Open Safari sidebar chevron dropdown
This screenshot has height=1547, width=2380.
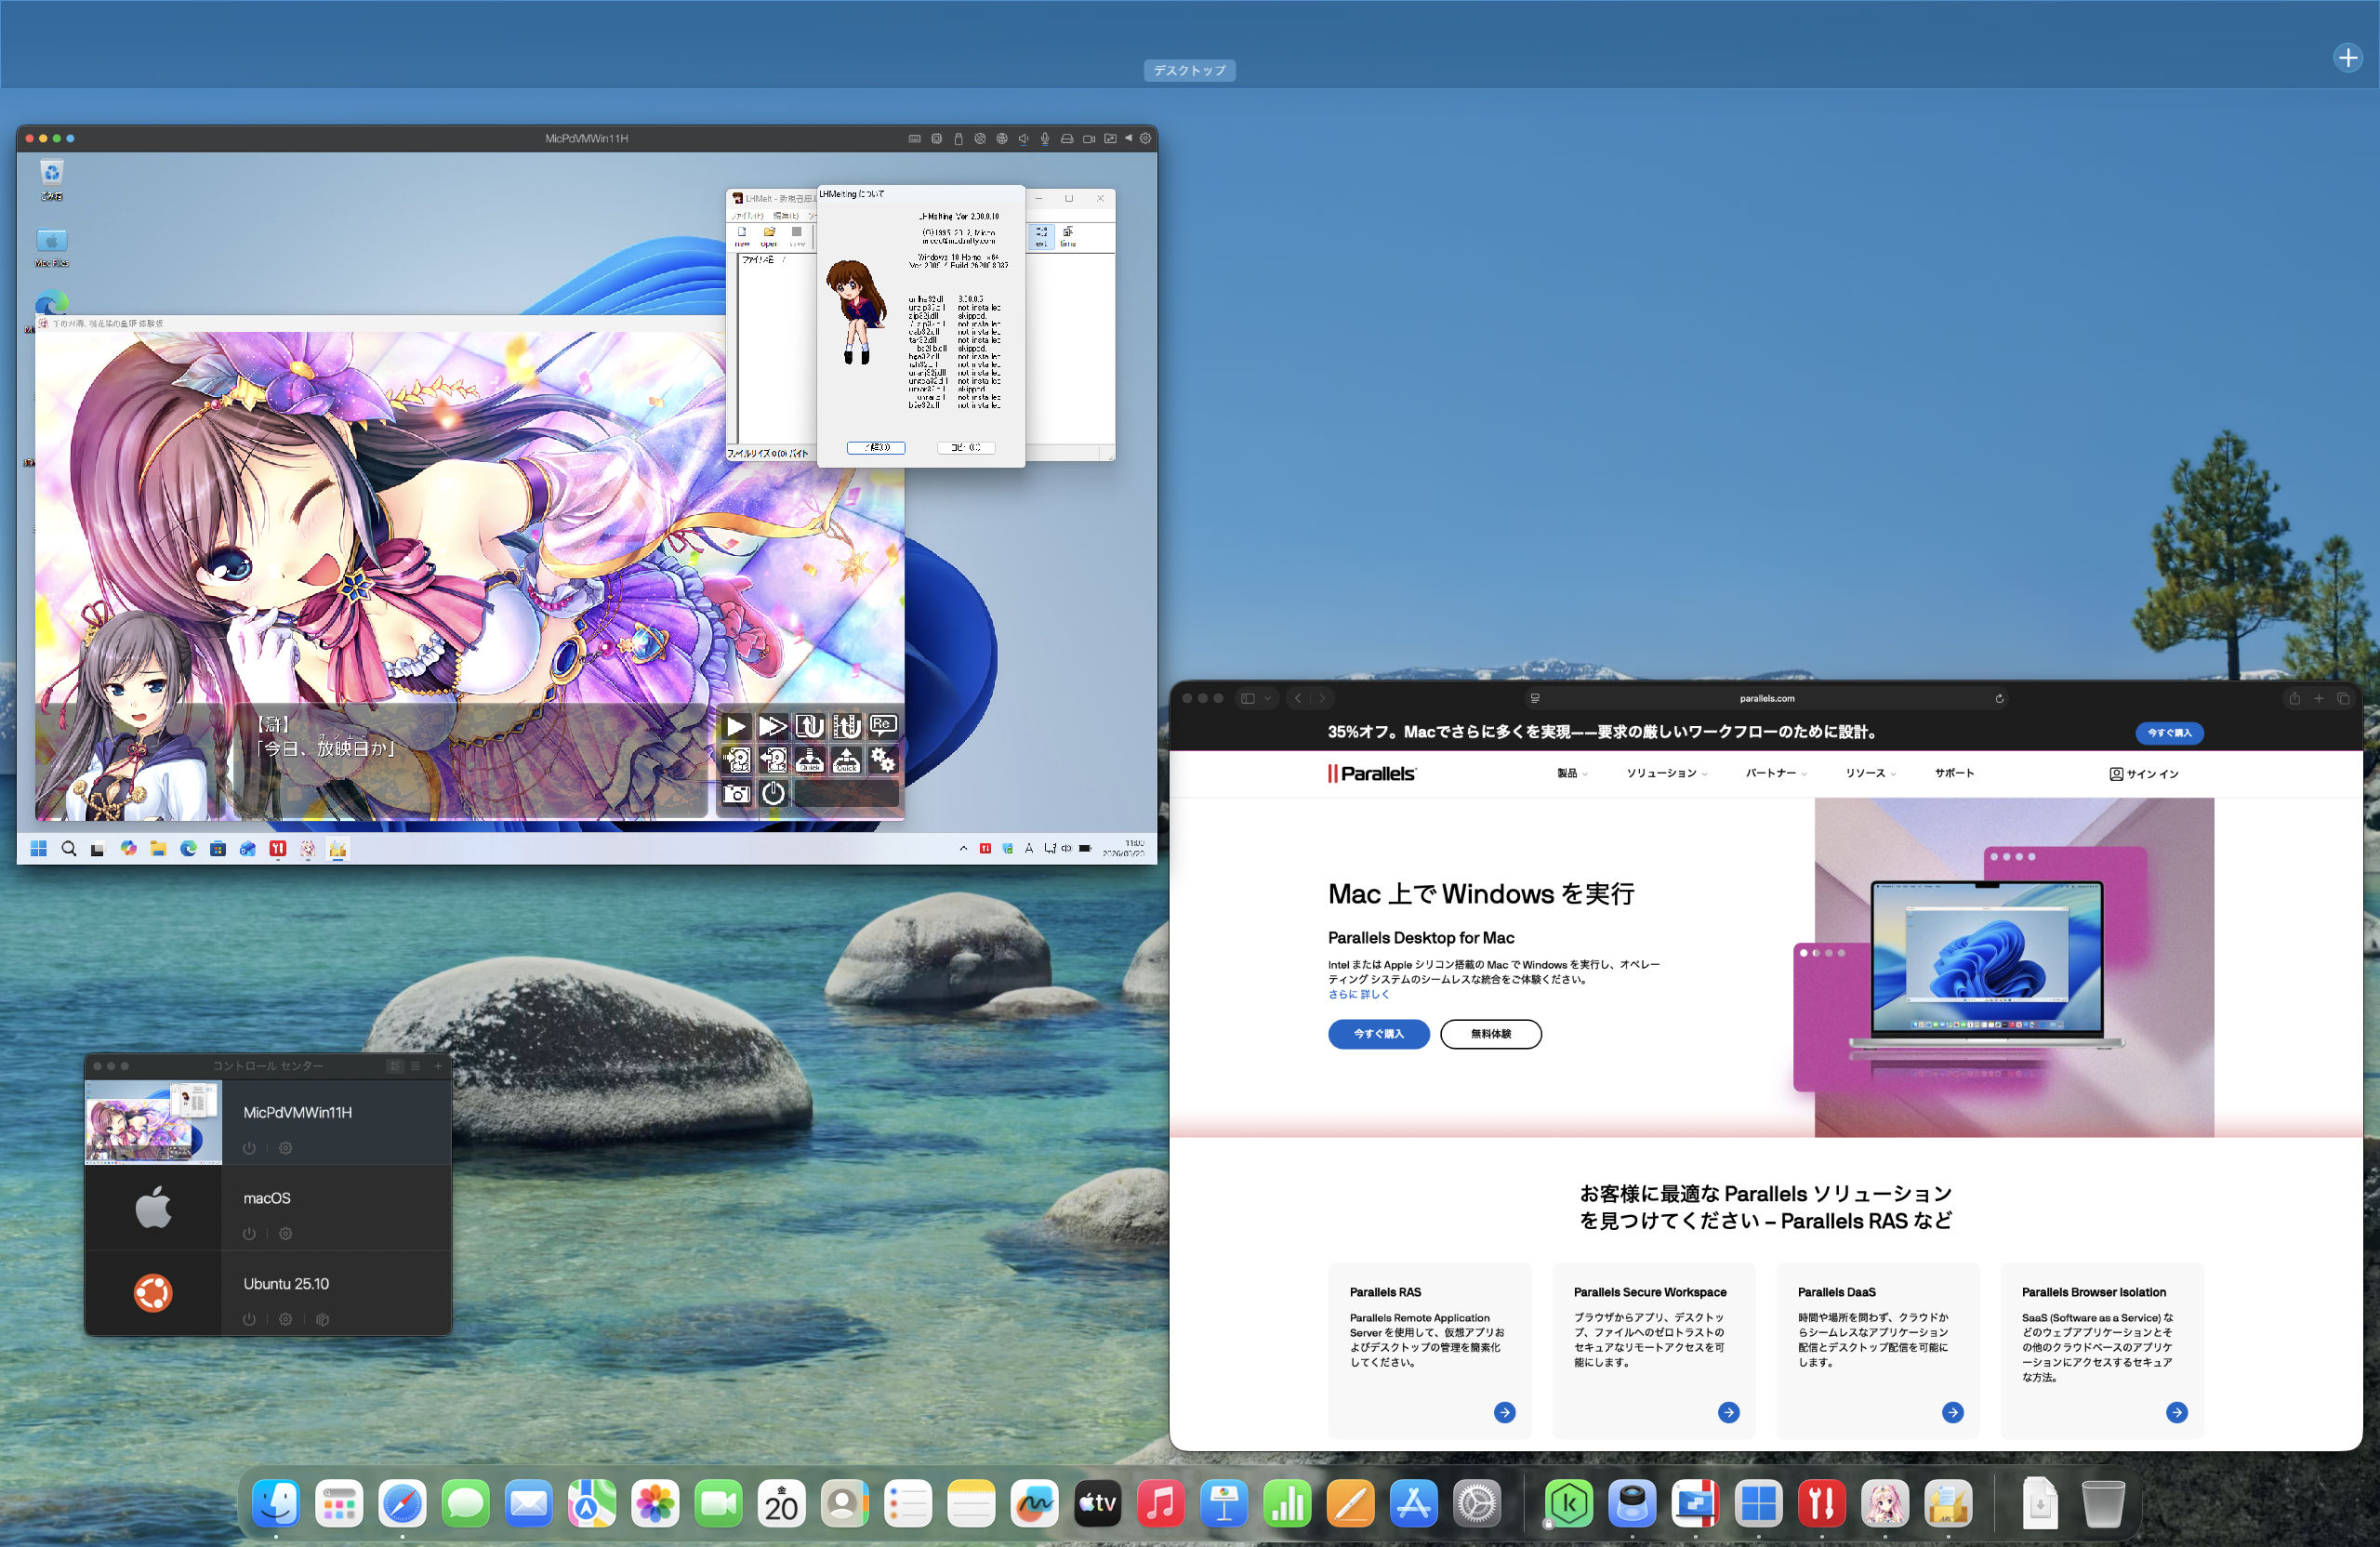[x=1267, y=698]
